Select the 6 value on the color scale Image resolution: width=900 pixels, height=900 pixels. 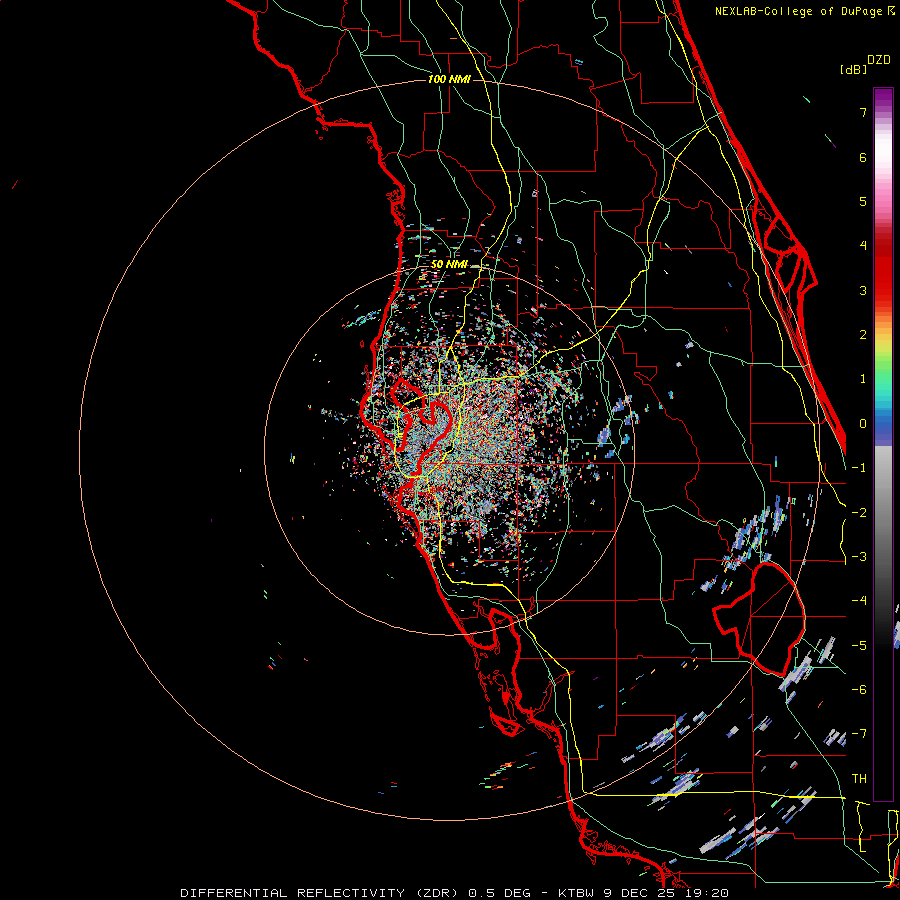point(863,157)
